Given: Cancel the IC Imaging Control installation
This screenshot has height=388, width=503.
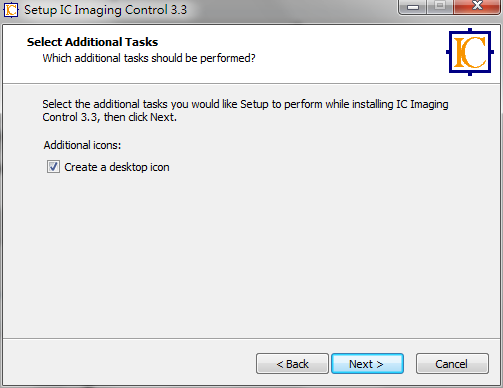Looking at the screenshot, I should click(452, 364).
